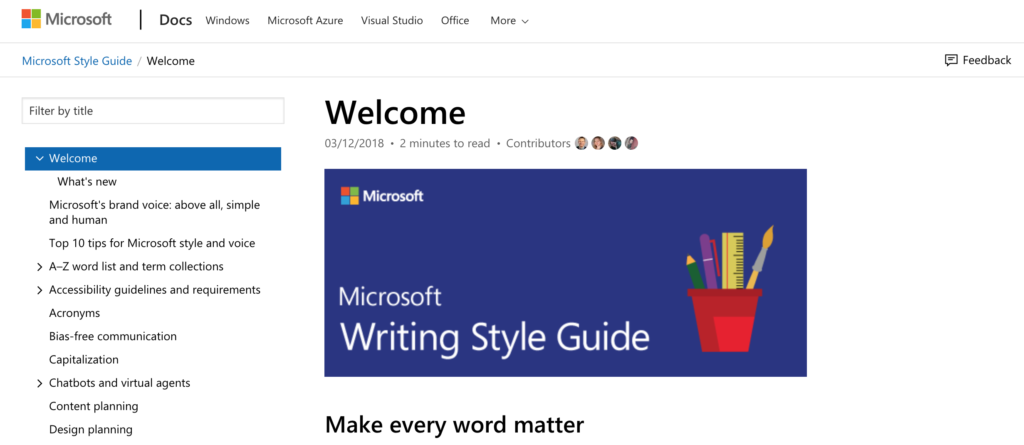1024x445 pixels.
Task: Open the Content planning page
Action: click(x=93, y=406)
